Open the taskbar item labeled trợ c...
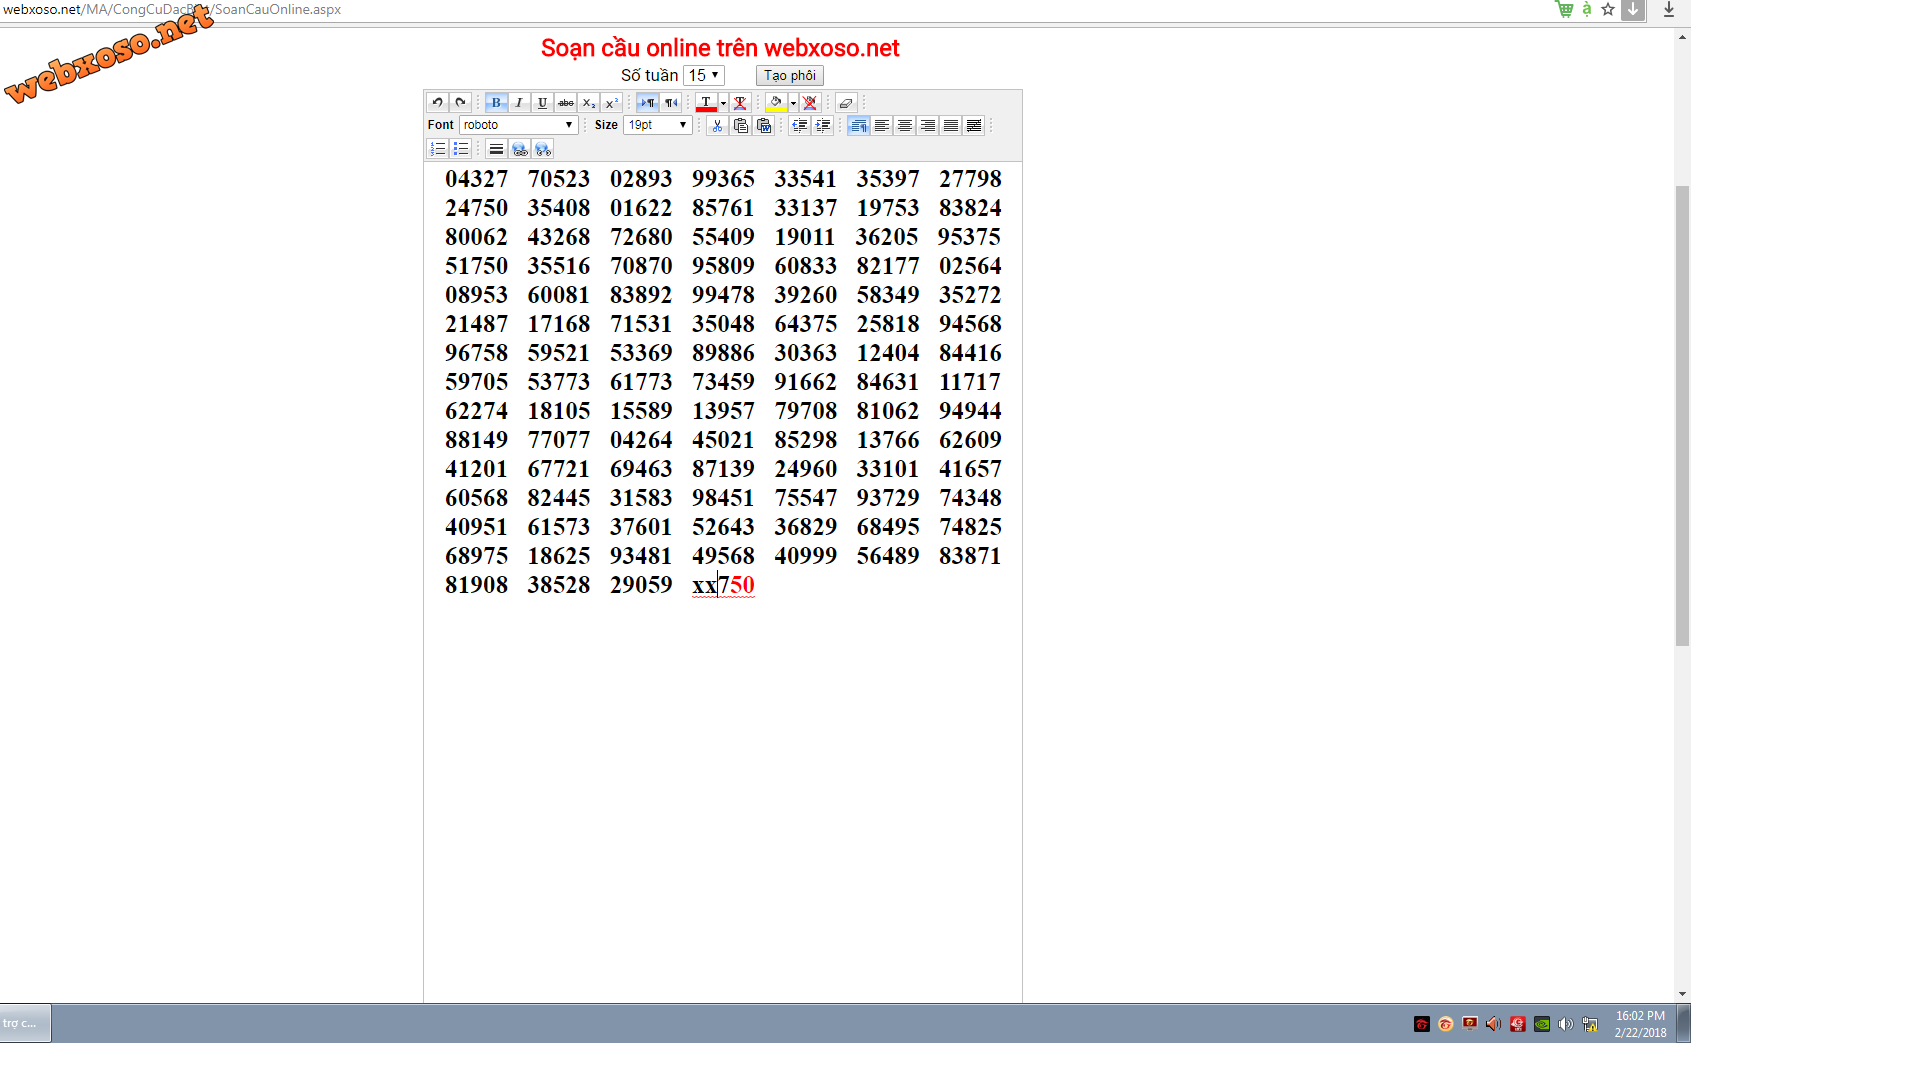The image size is (1920, 1080). (25, 1023)
